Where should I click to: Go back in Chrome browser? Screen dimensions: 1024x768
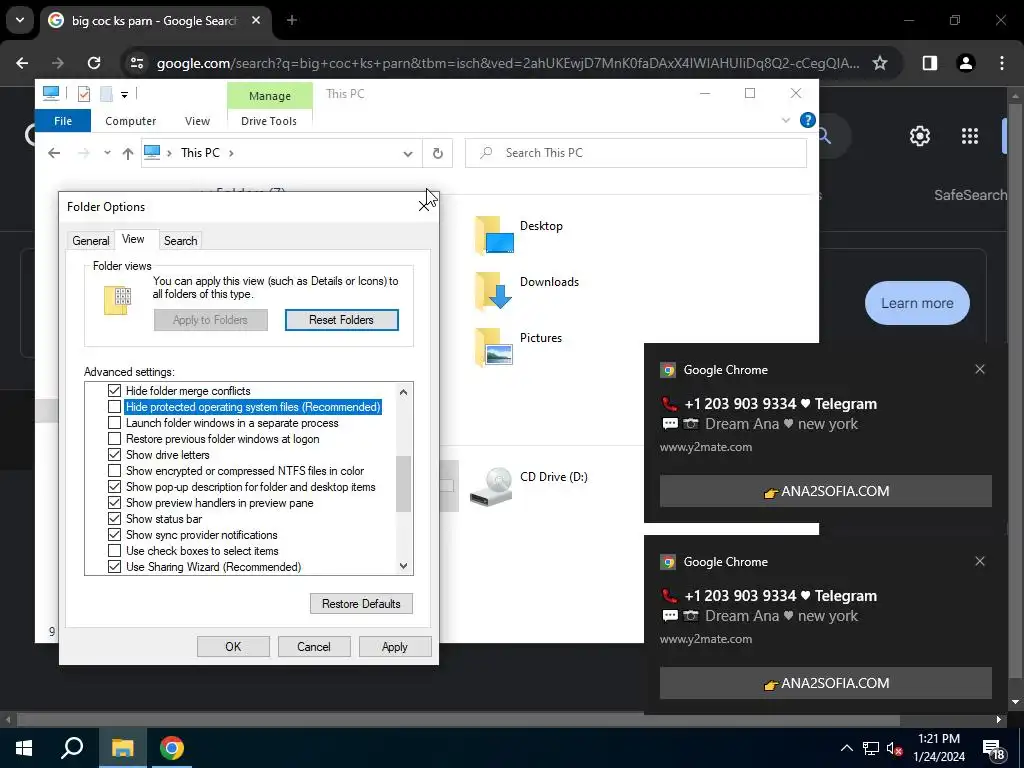tap(22, 63)
